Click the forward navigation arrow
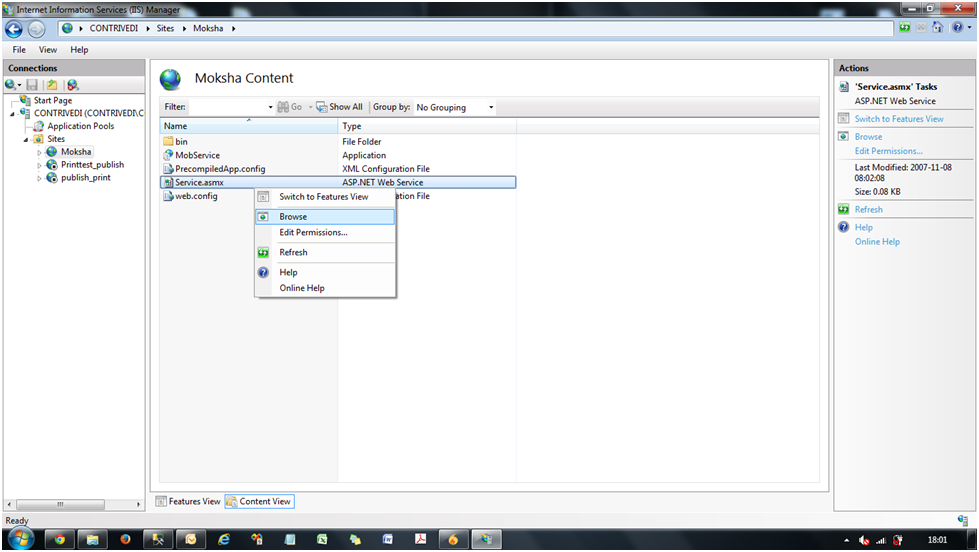Screen dimensions: 979x552 click(36, 29)
